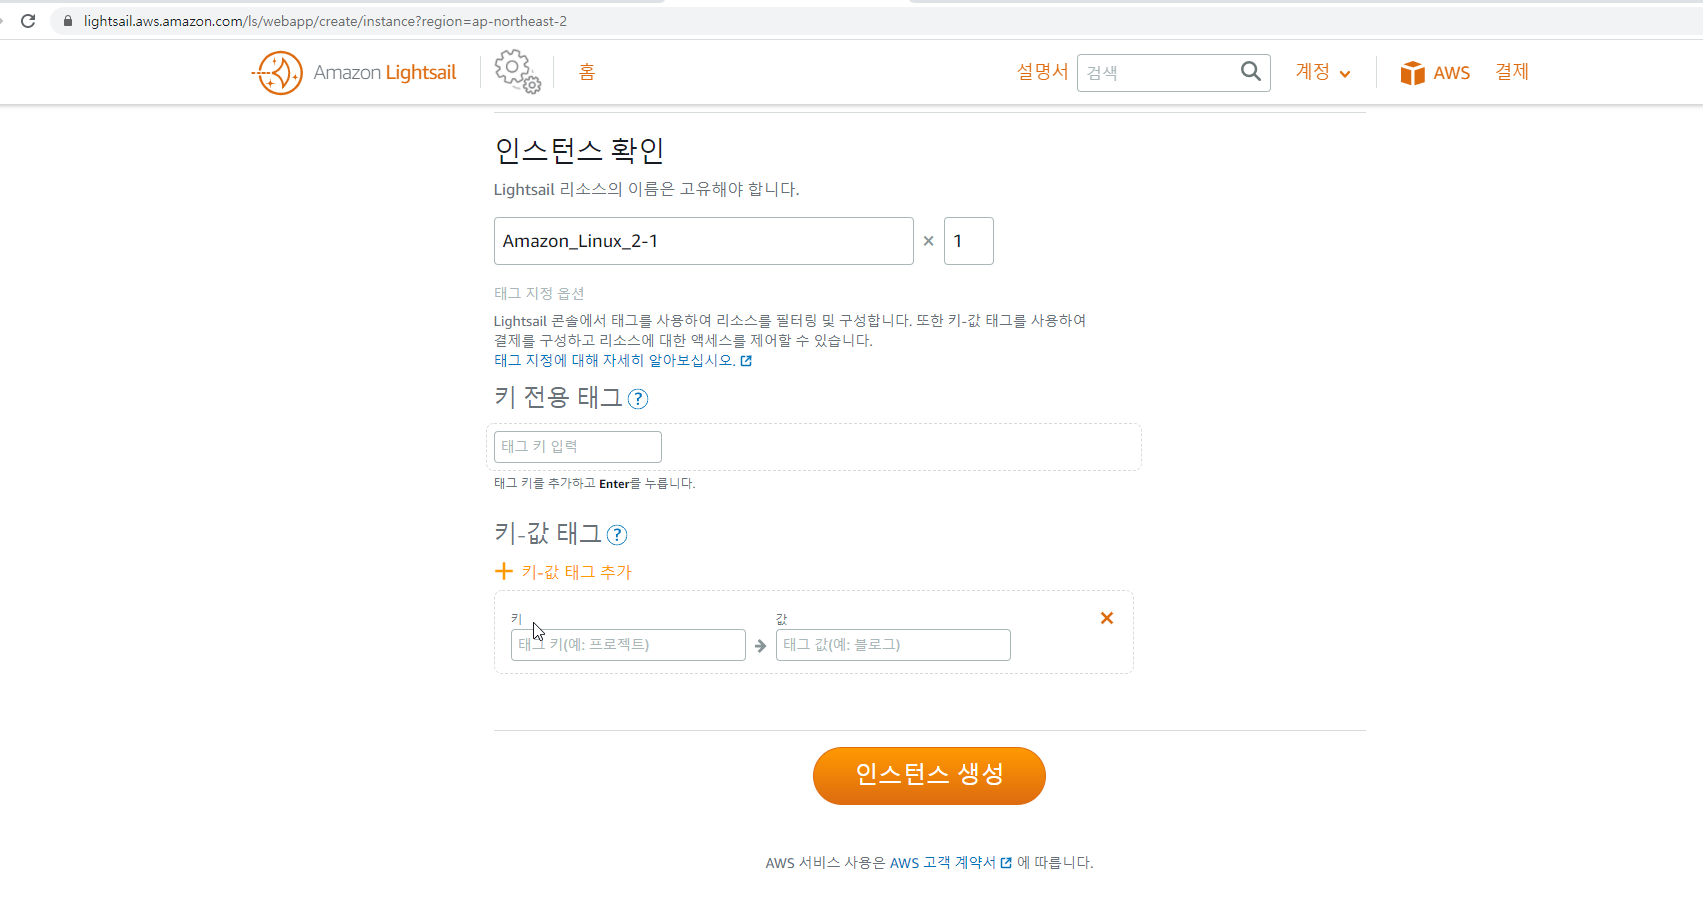Reload the page with browser refresh icon

pos(28,21)
